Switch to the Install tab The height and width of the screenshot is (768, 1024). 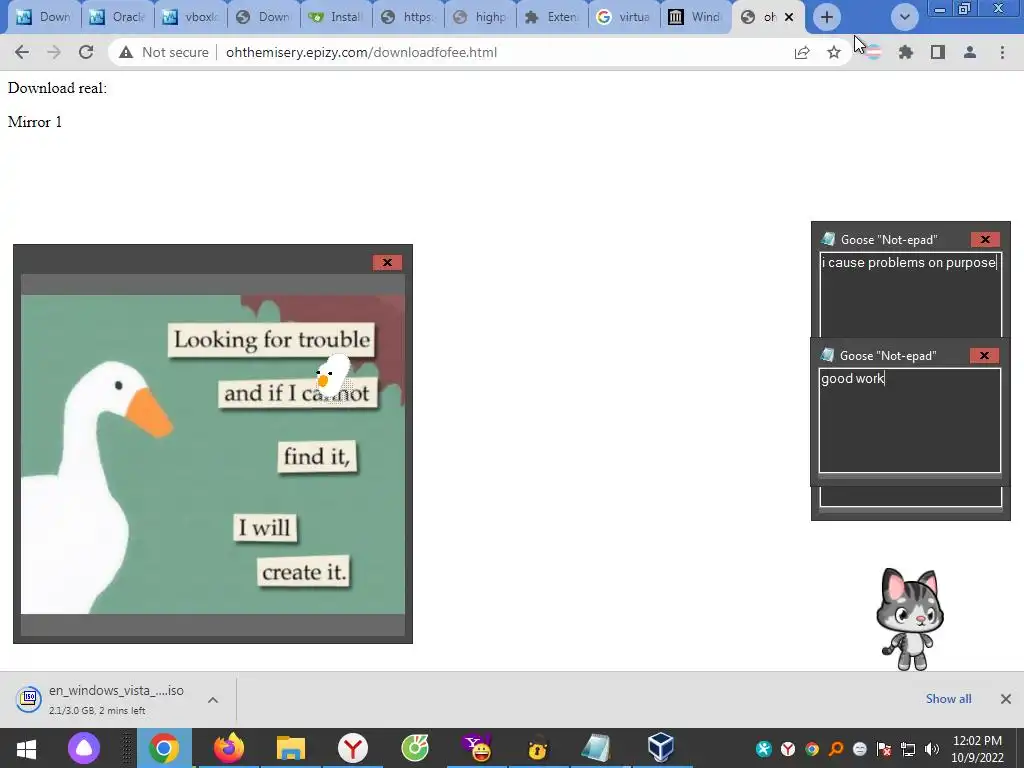[x=336, y=17]
